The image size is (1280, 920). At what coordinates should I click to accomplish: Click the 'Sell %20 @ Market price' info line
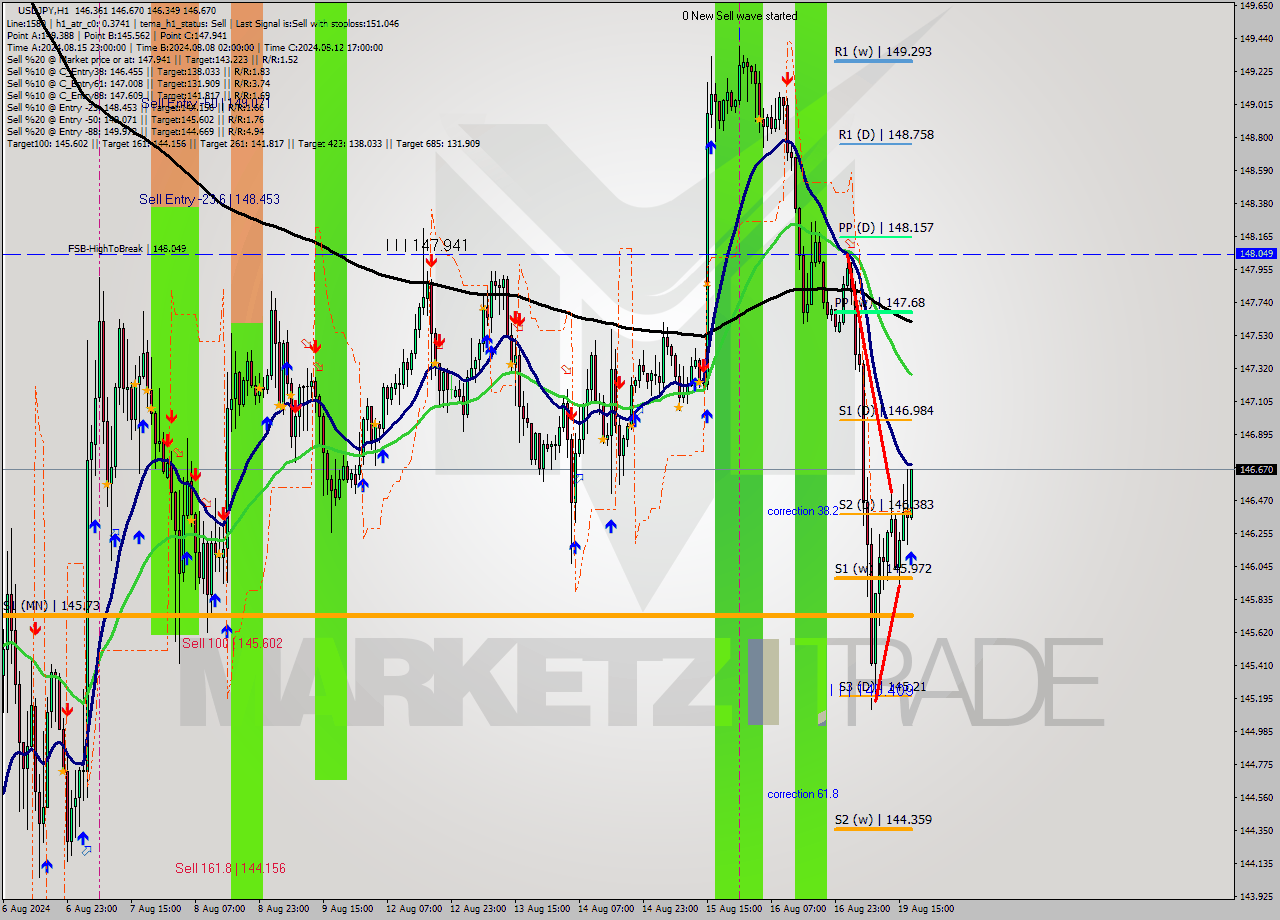[x=152, y=59]
